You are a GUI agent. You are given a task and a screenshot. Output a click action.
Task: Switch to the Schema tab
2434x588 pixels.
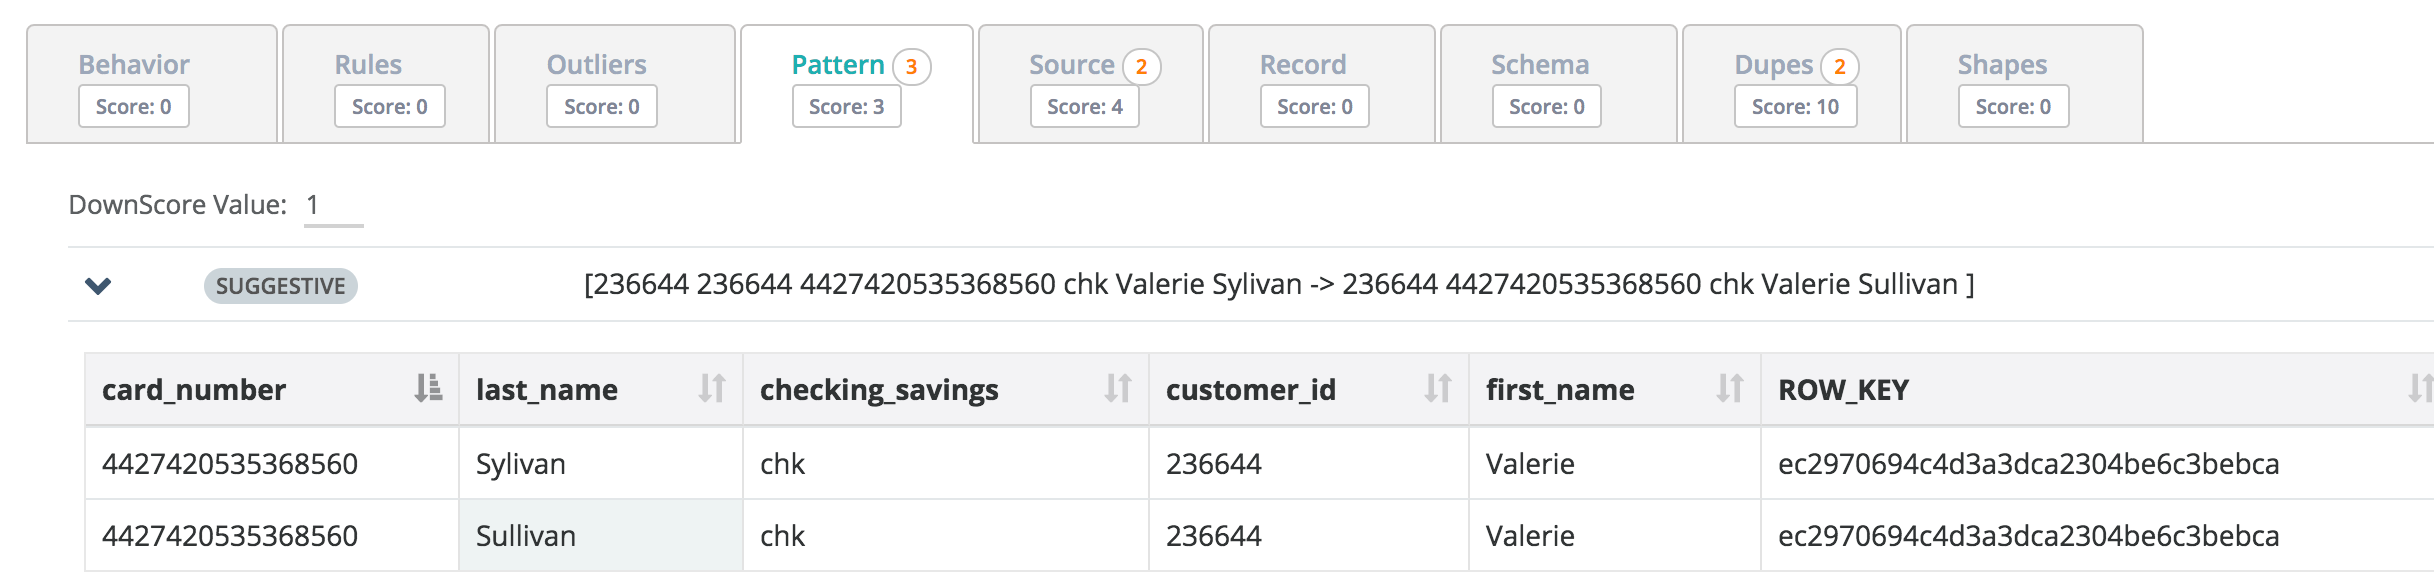pyautogui.click(x=1539, y=65)
